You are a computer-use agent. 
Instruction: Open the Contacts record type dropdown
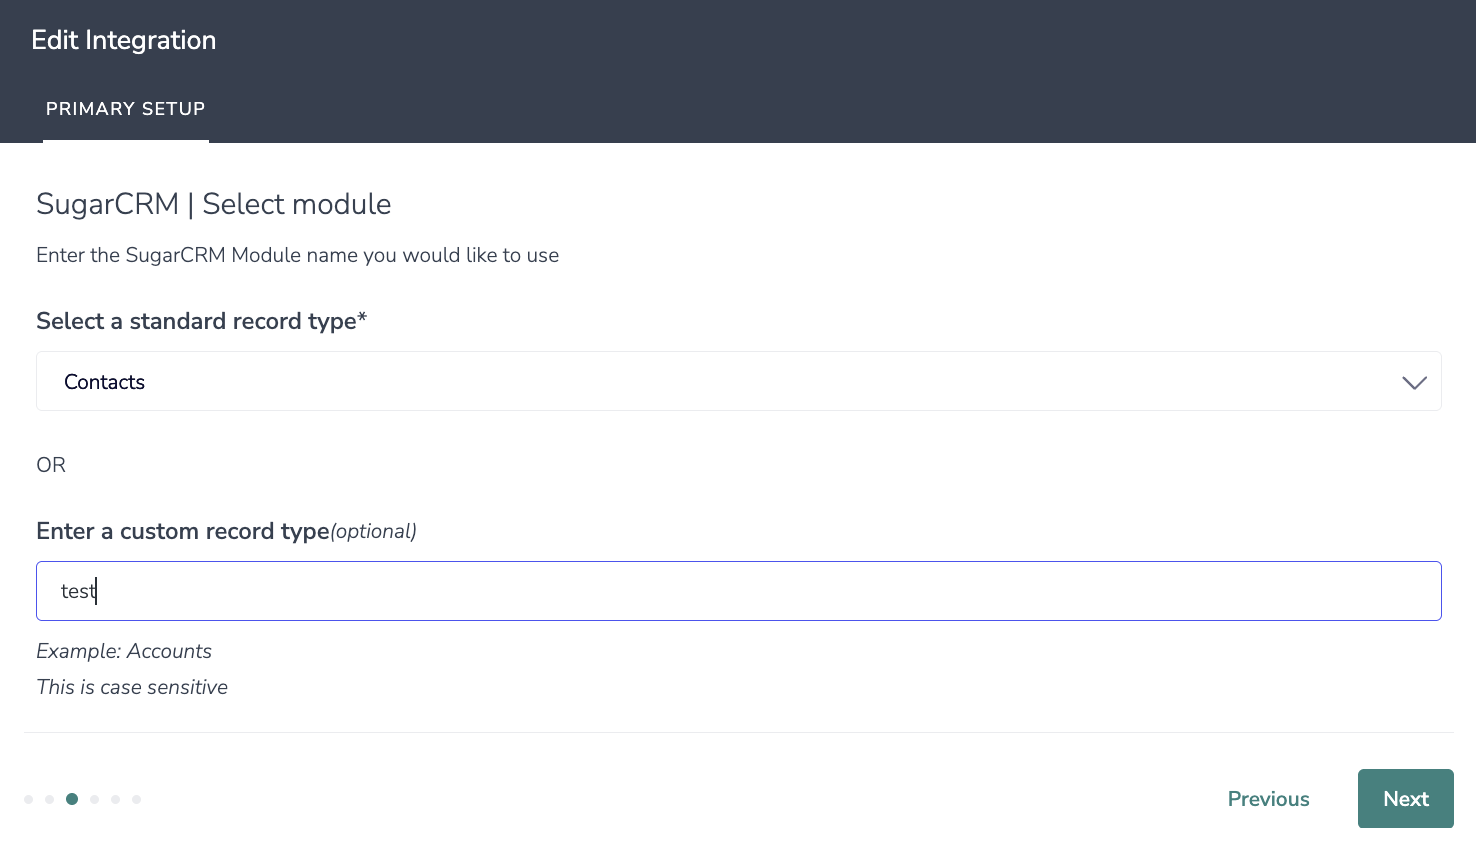pyautogui.click(x=700, y=382)
